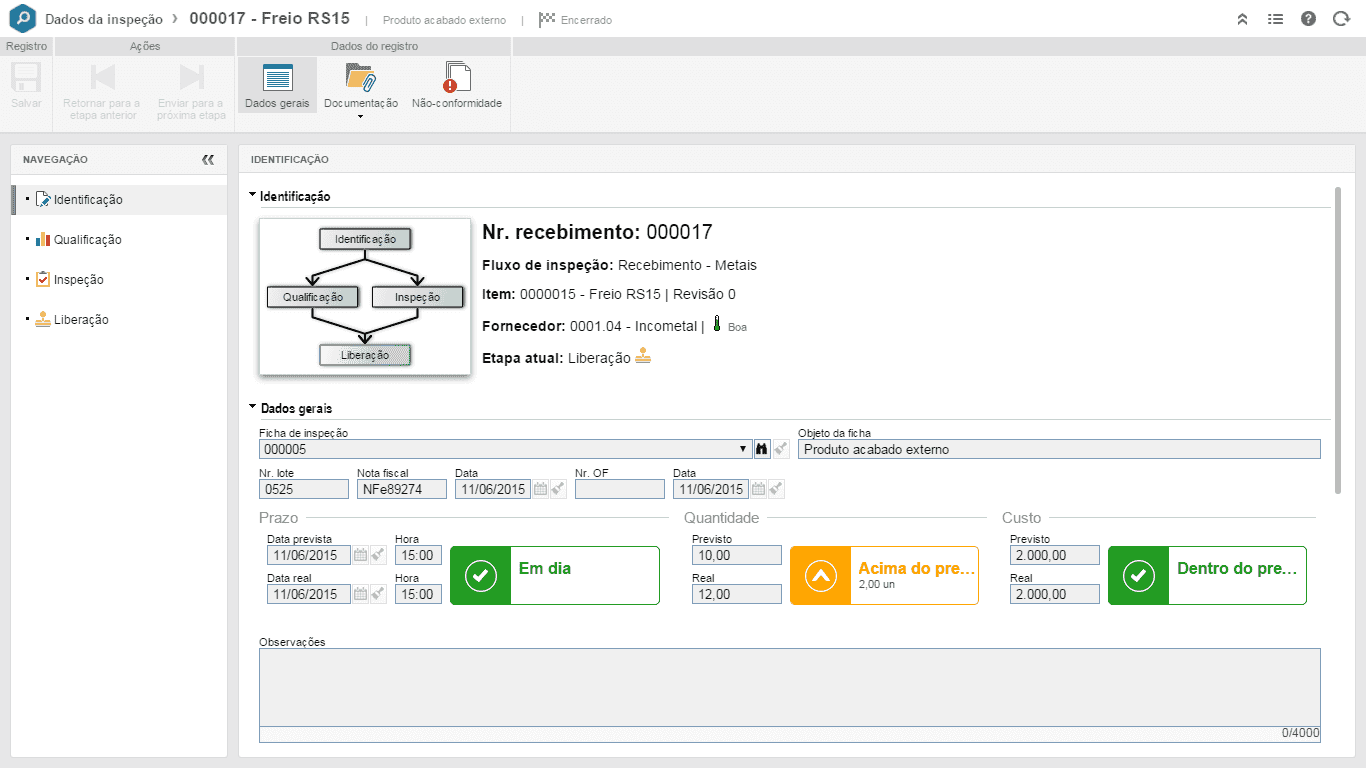Expand the Documentação dropdown arrow
The image size is (1366, 768).
point(360,117)
